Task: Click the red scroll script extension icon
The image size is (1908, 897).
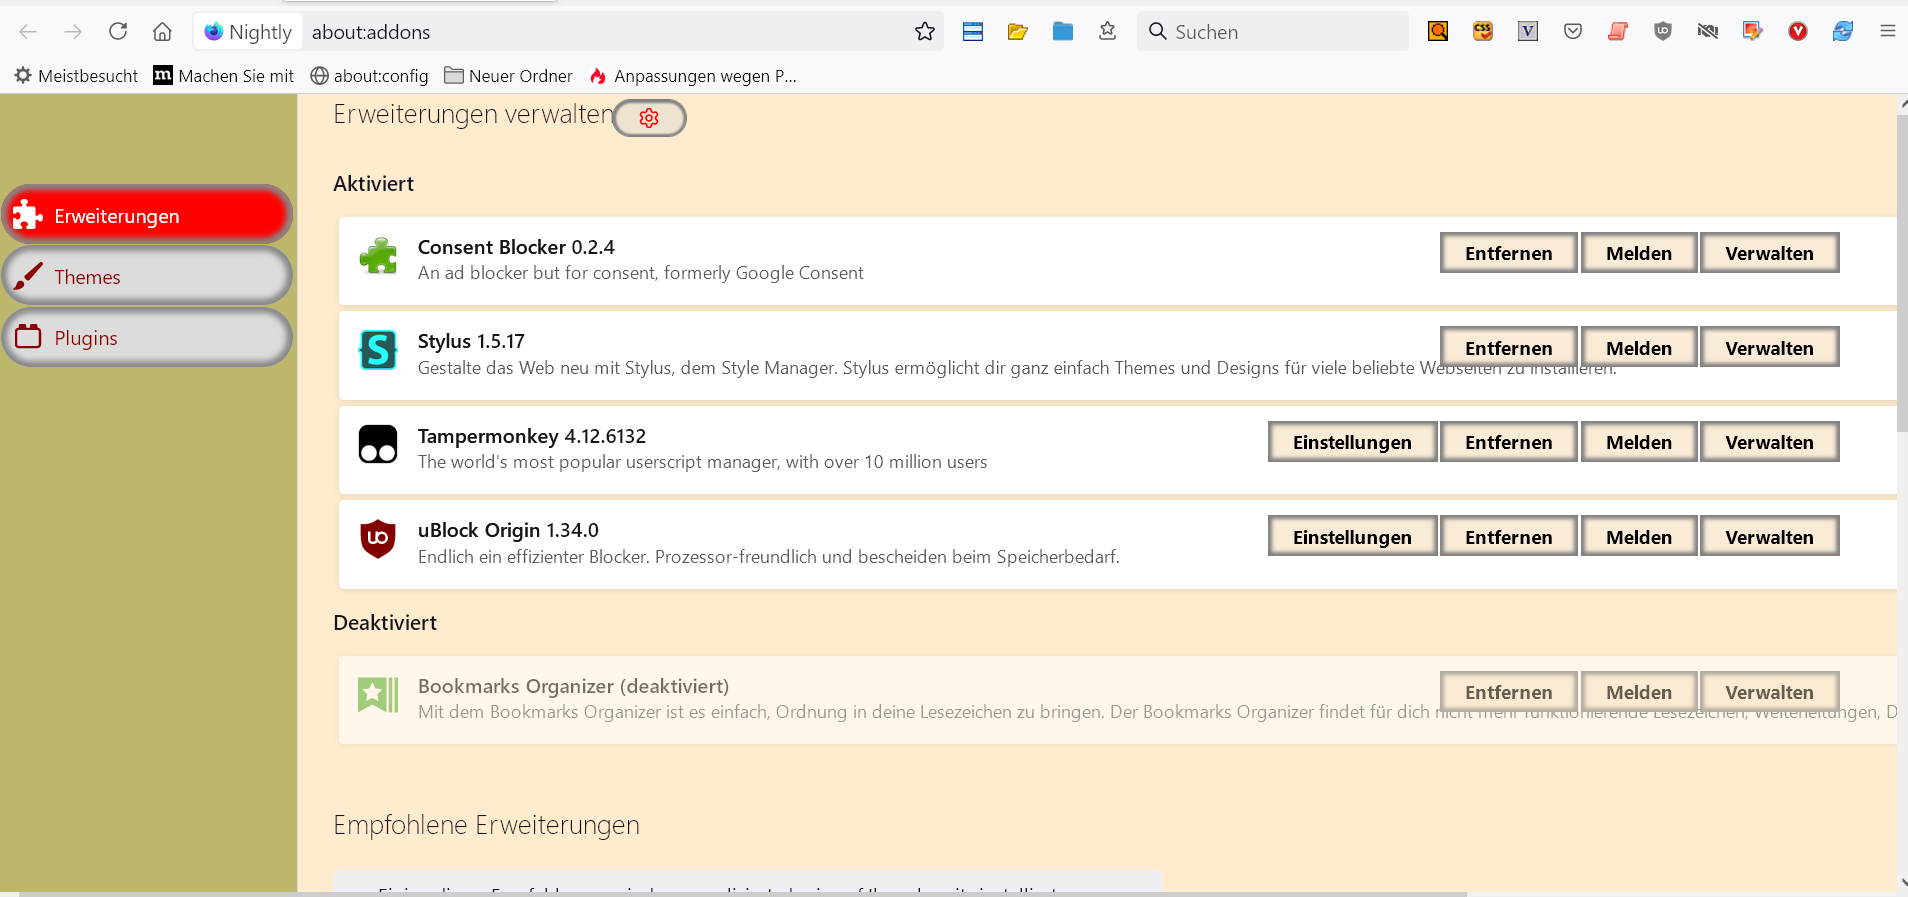Action: click(1618, 32)
